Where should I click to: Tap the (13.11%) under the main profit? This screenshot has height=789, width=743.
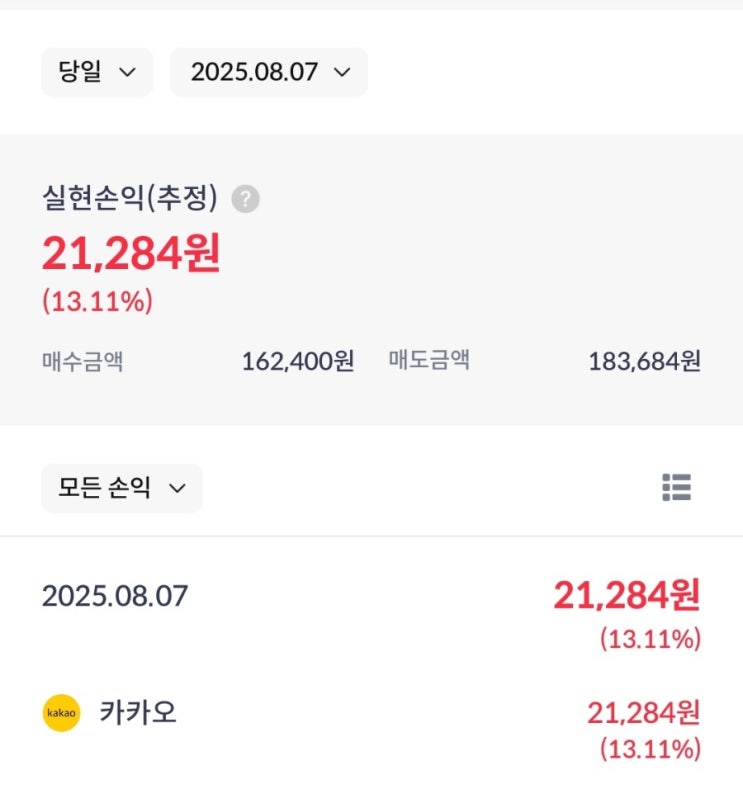tap(97, 302)
